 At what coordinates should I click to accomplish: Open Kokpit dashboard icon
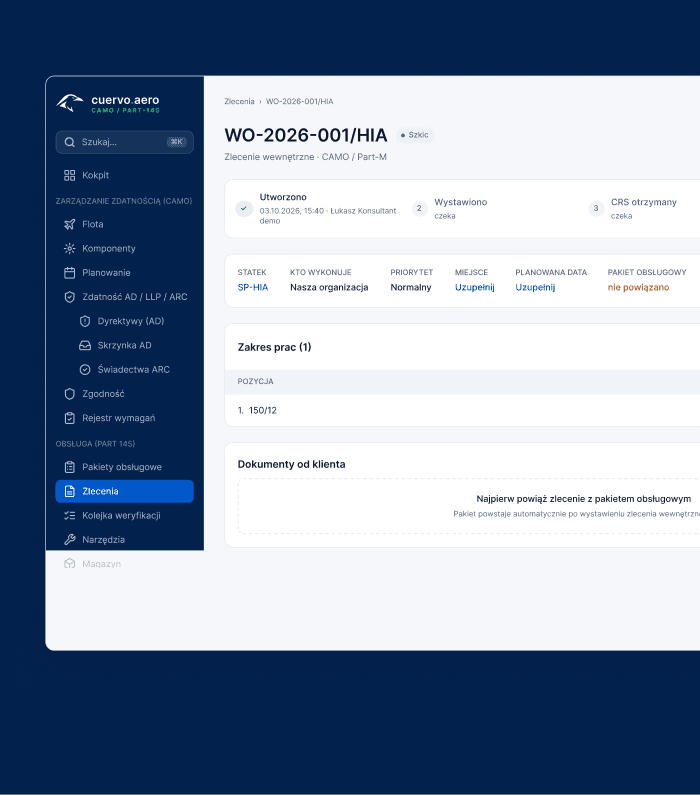(69, 175)
